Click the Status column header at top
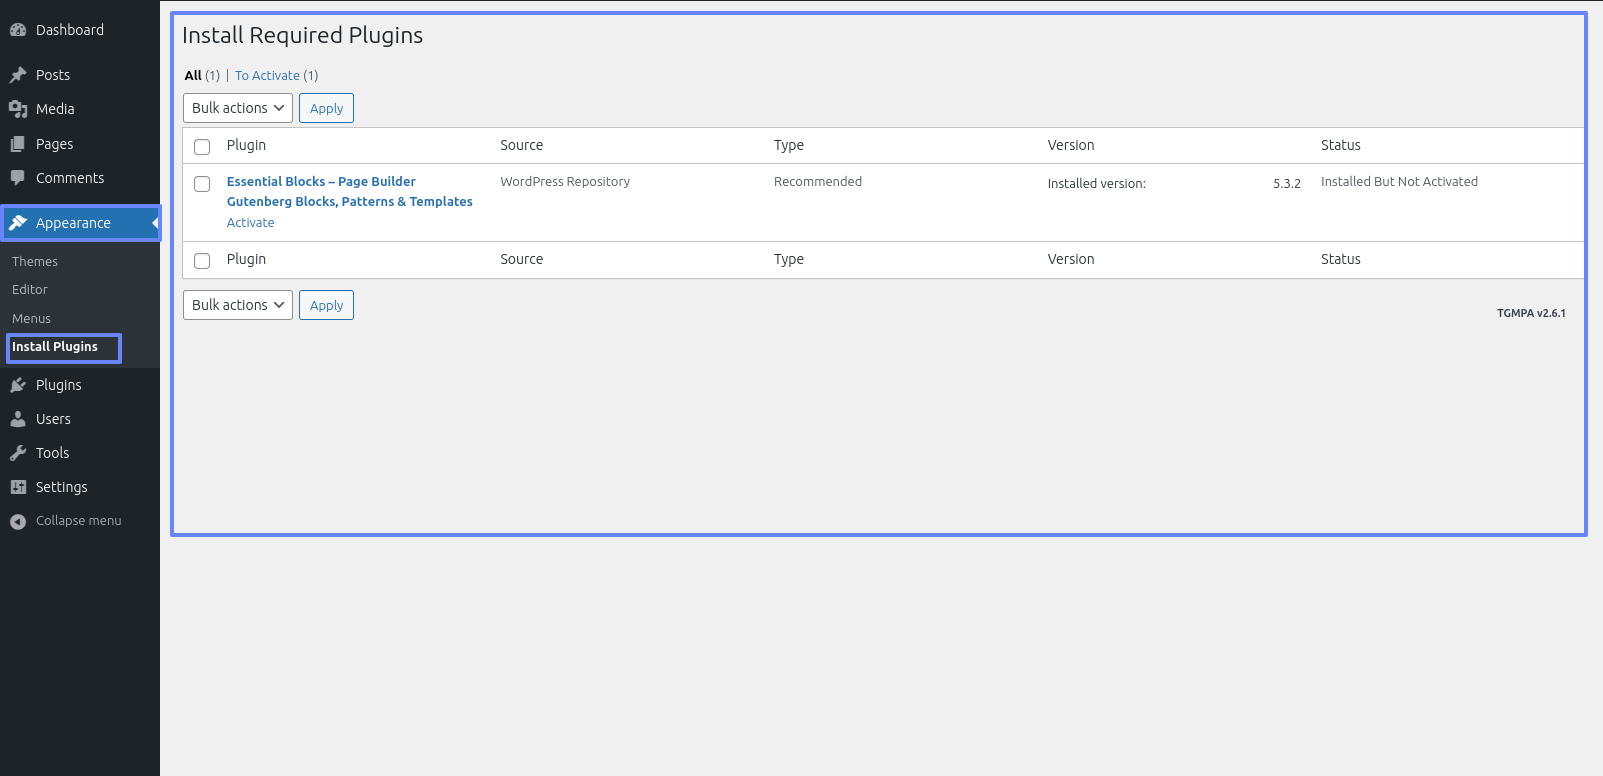 (x=1341, y=145)
